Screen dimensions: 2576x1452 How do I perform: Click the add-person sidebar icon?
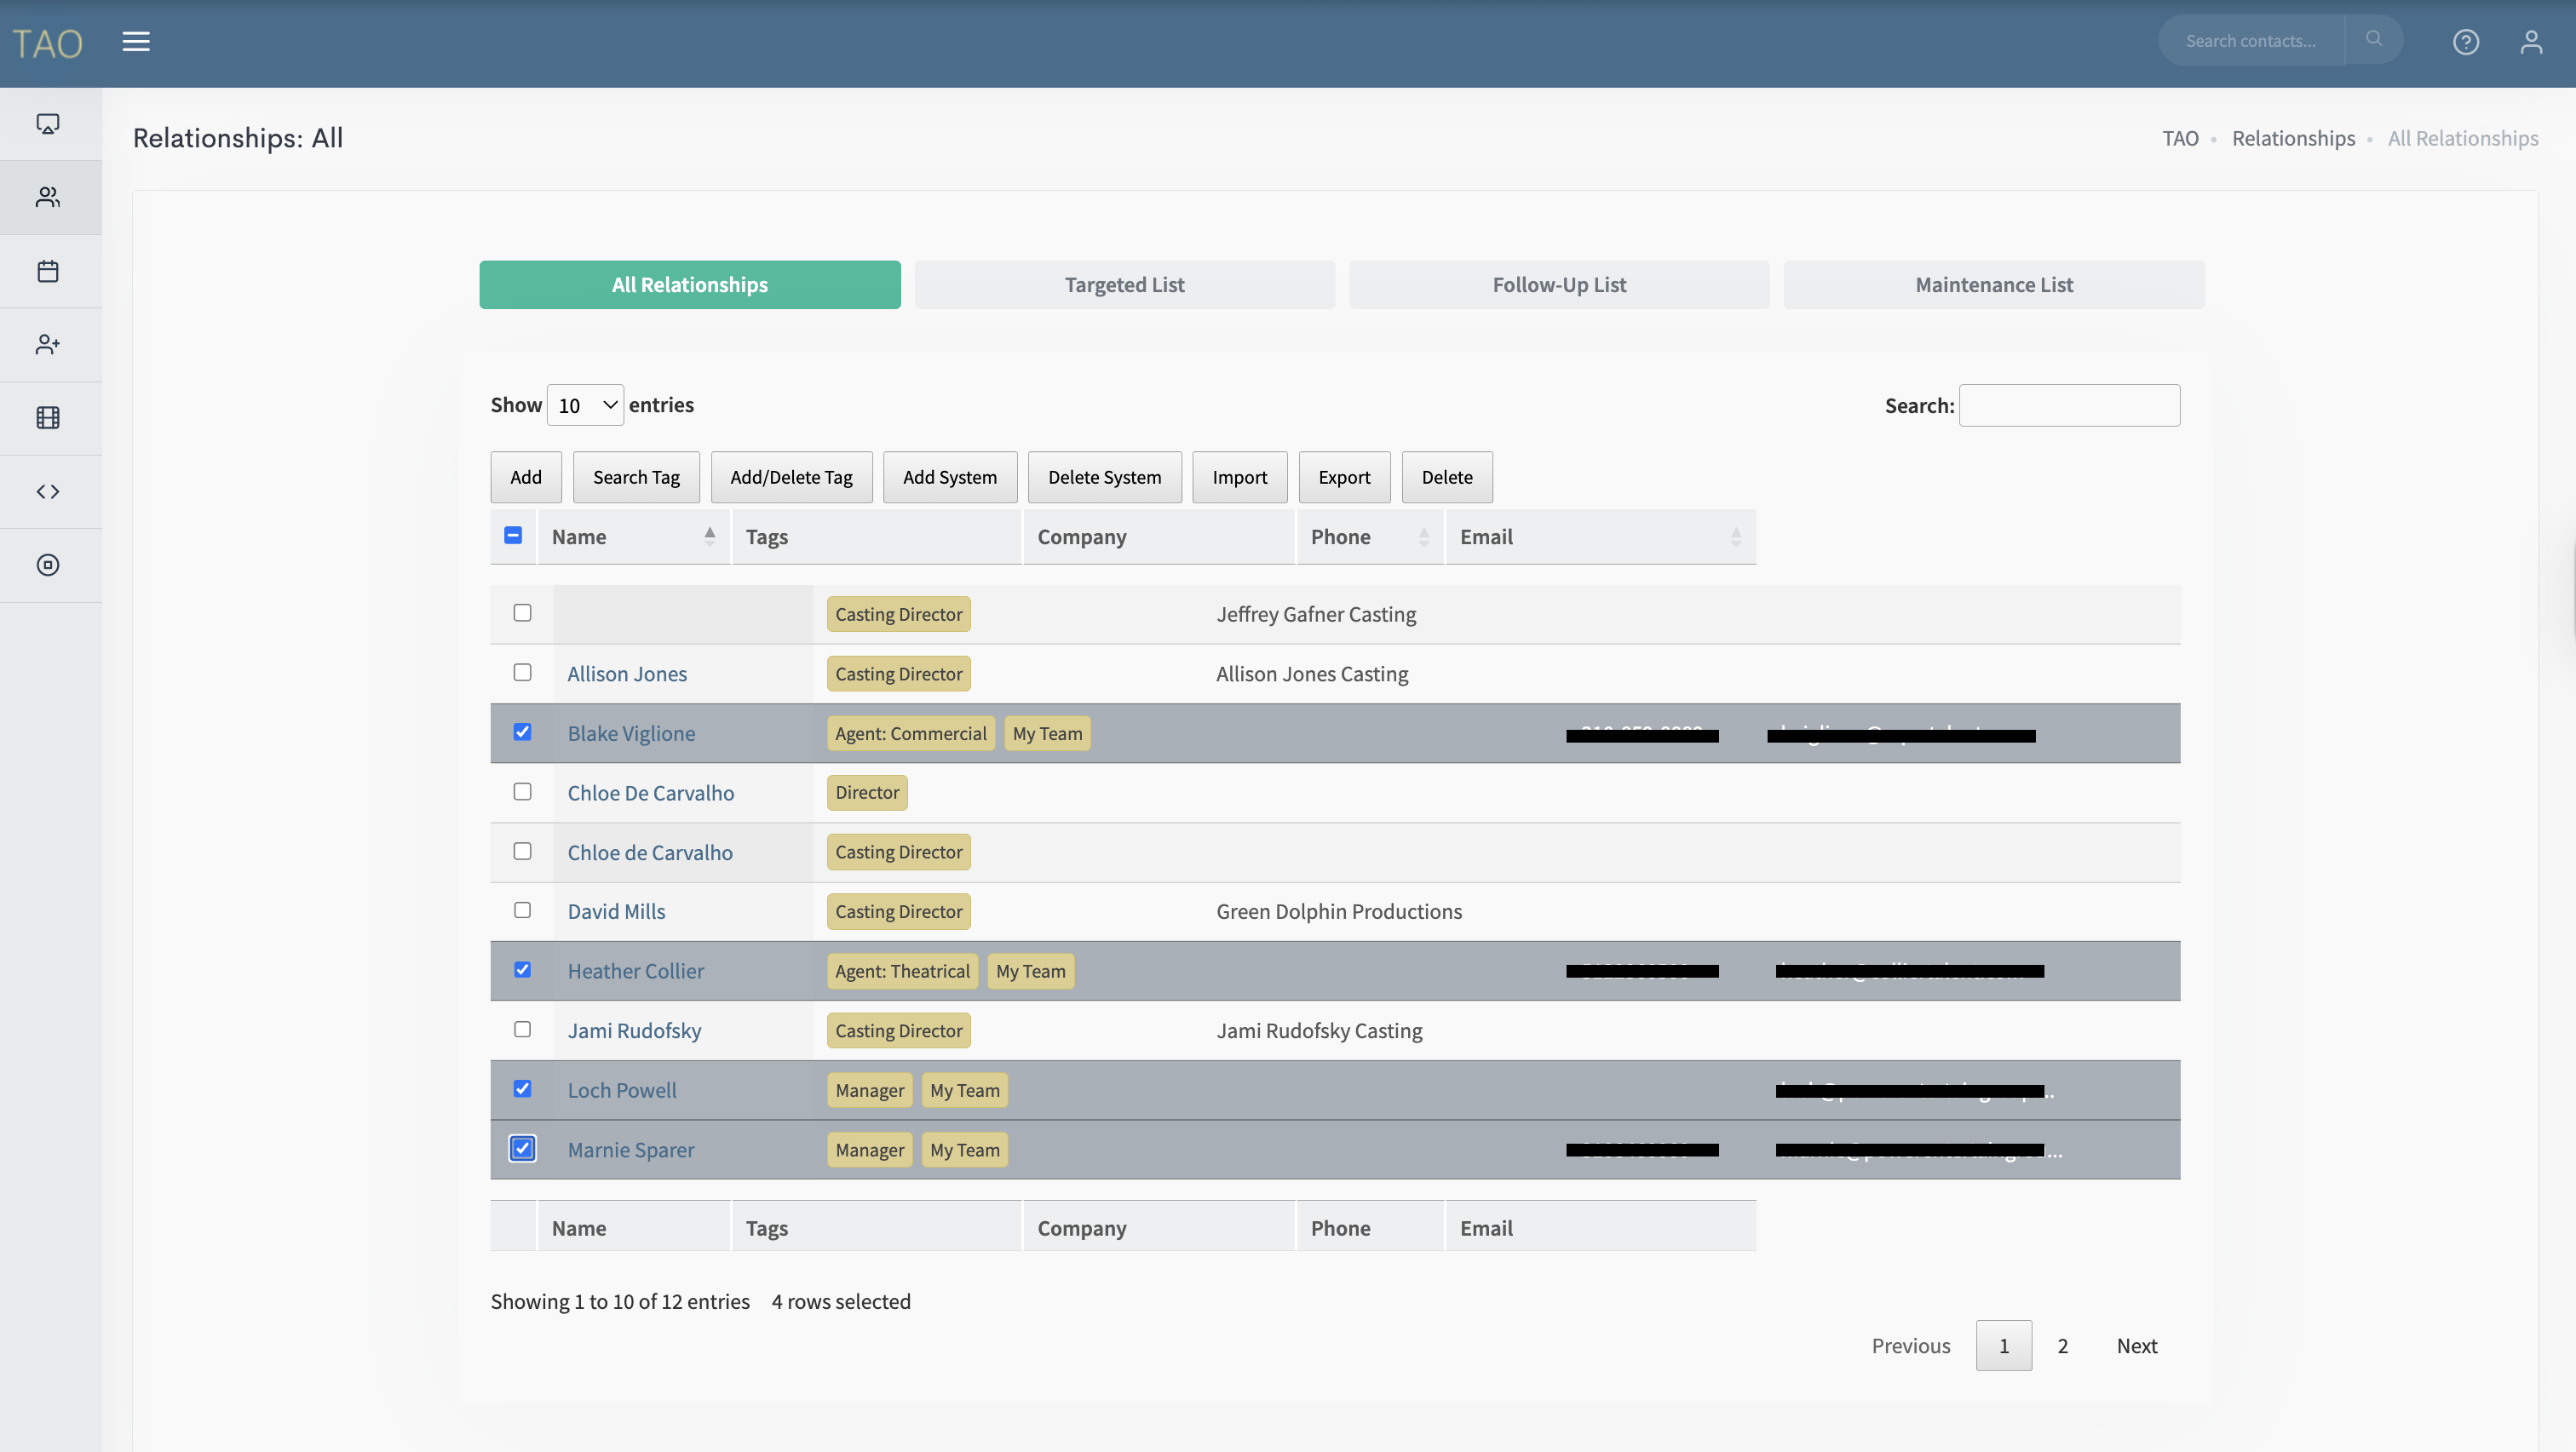[48, 344]
